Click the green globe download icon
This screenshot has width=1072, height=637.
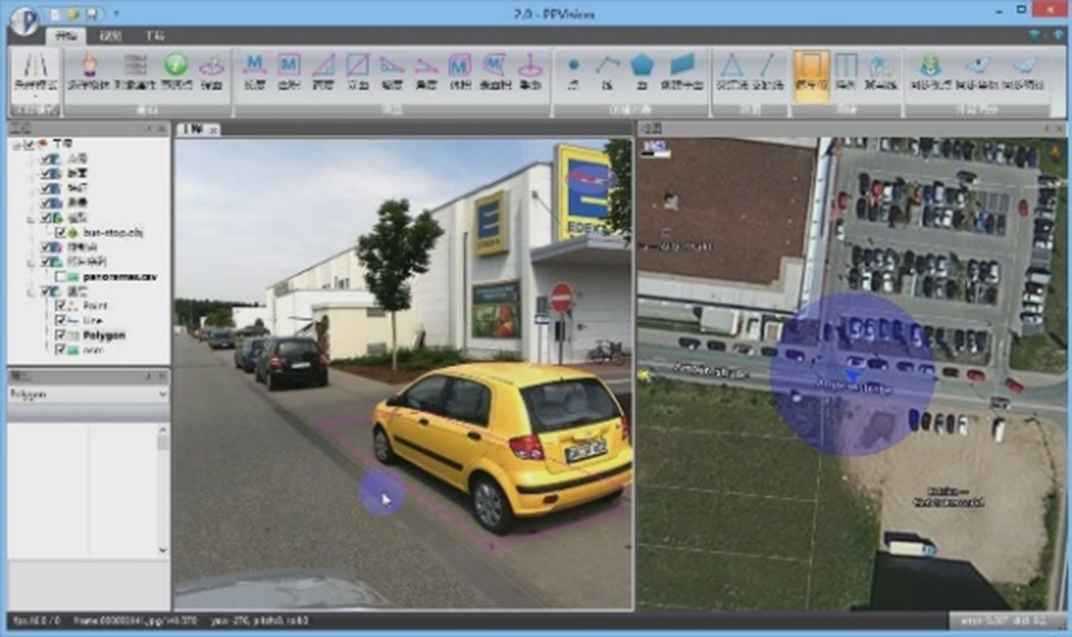(930, 67)
